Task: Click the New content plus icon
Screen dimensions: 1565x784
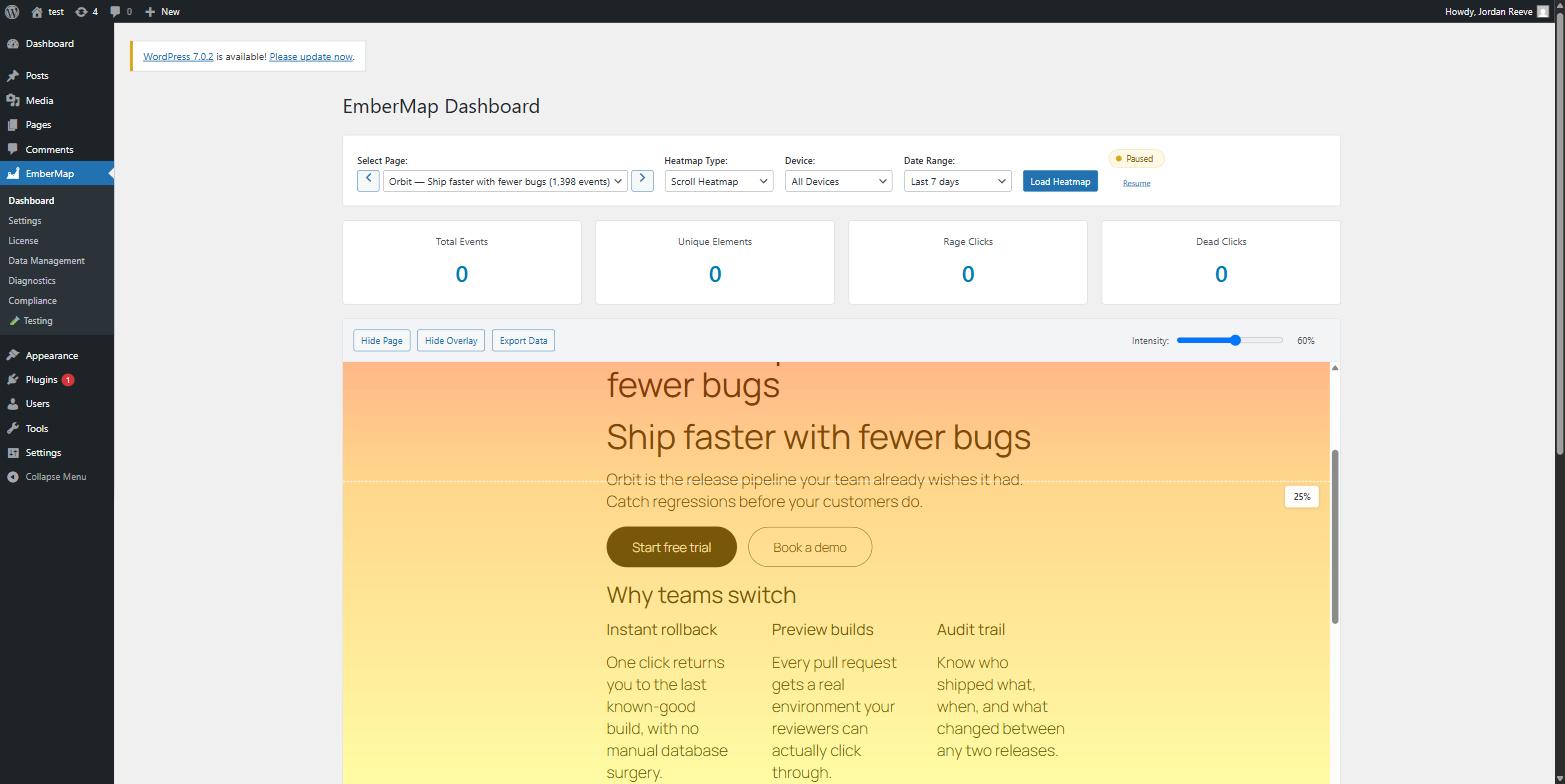Action: pos(149,12)
